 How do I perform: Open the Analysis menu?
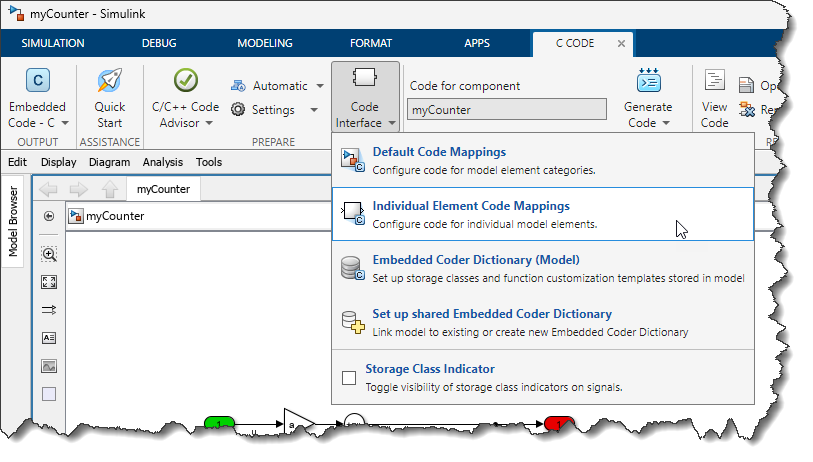(162, 162)
